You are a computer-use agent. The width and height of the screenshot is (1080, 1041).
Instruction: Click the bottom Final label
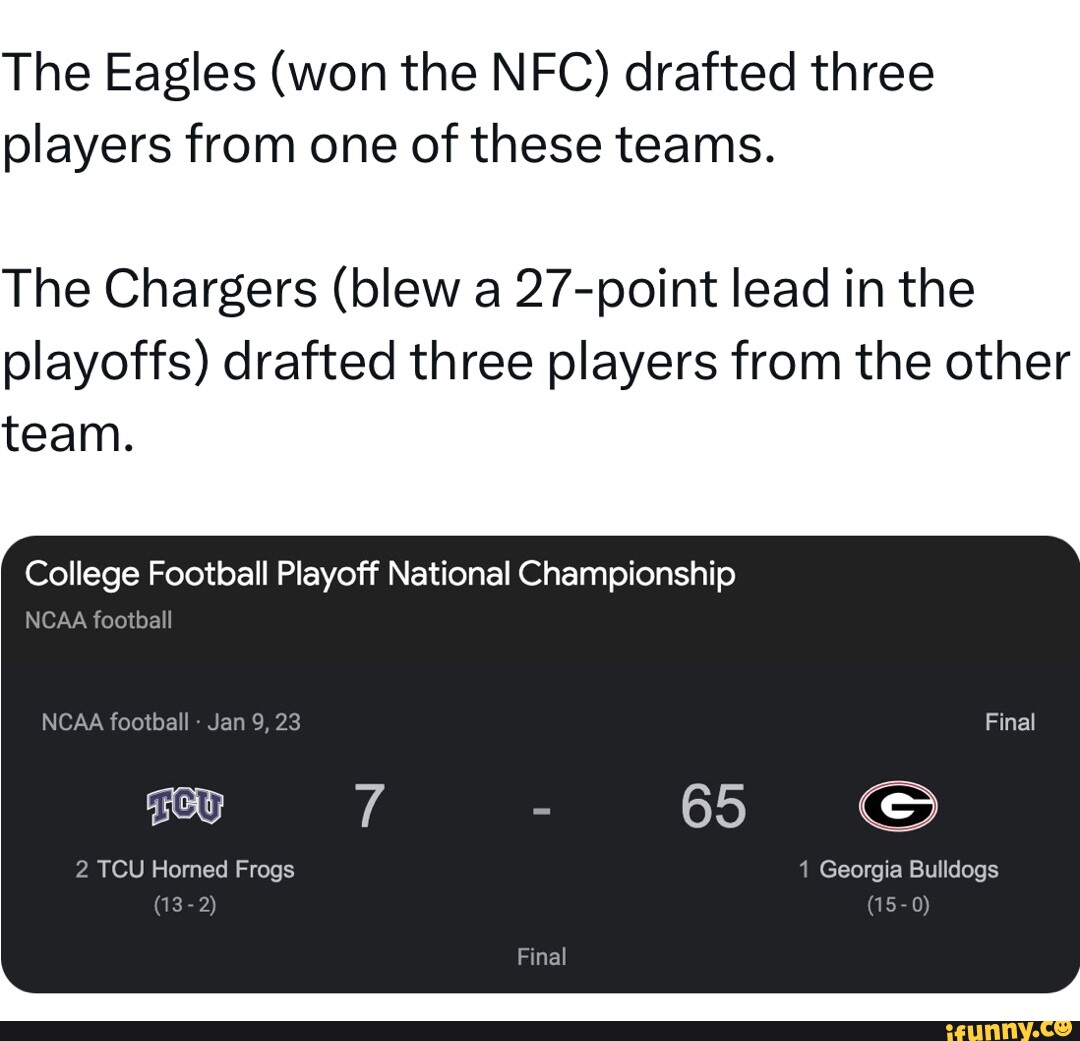click(x=541, y=956)
